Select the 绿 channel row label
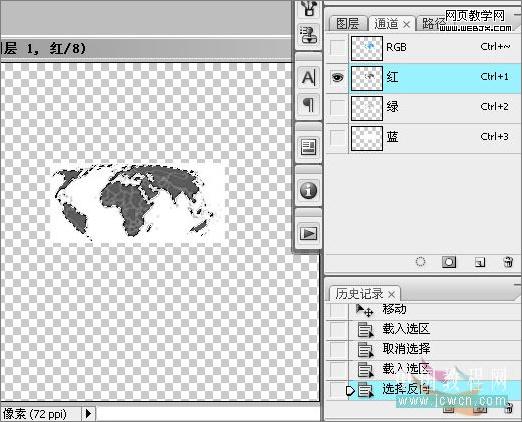The width and height of the screenshot is (522, 422). pyautogui.click(x=392, y=107)
